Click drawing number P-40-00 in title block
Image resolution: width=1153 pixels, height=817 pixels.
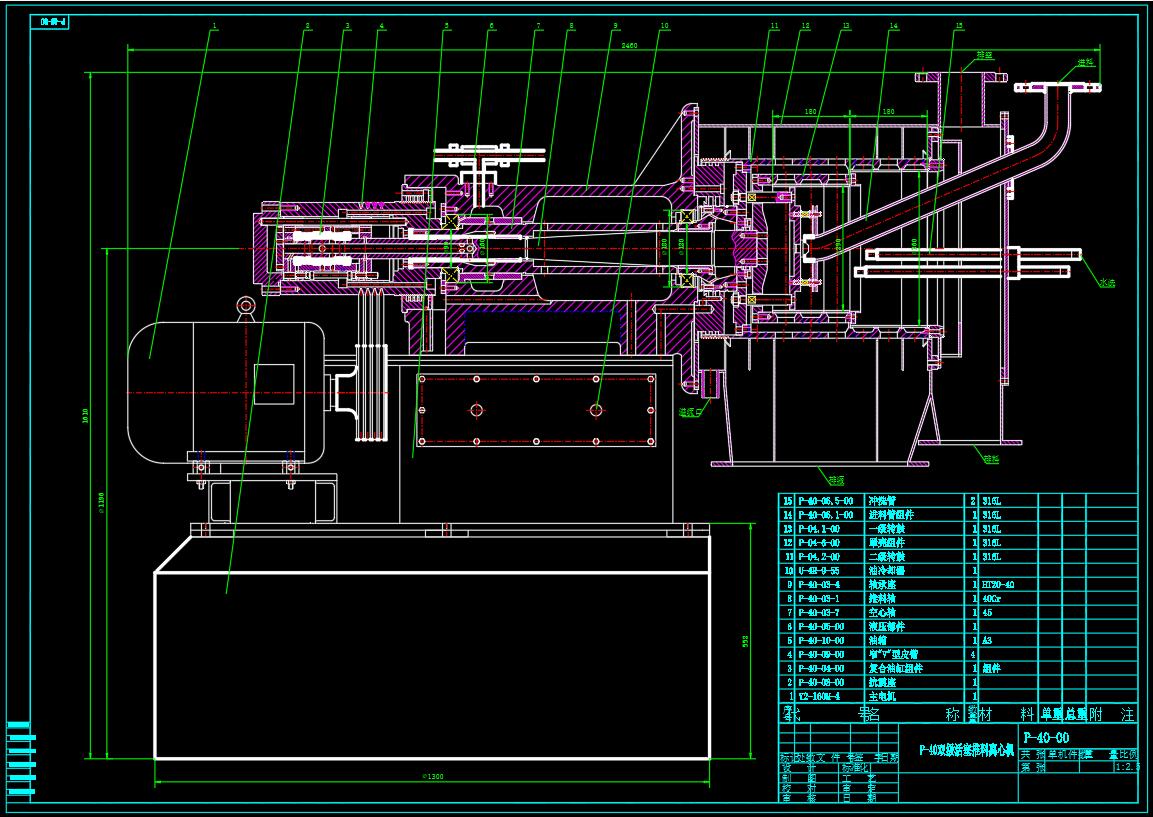pos(1046,738)
